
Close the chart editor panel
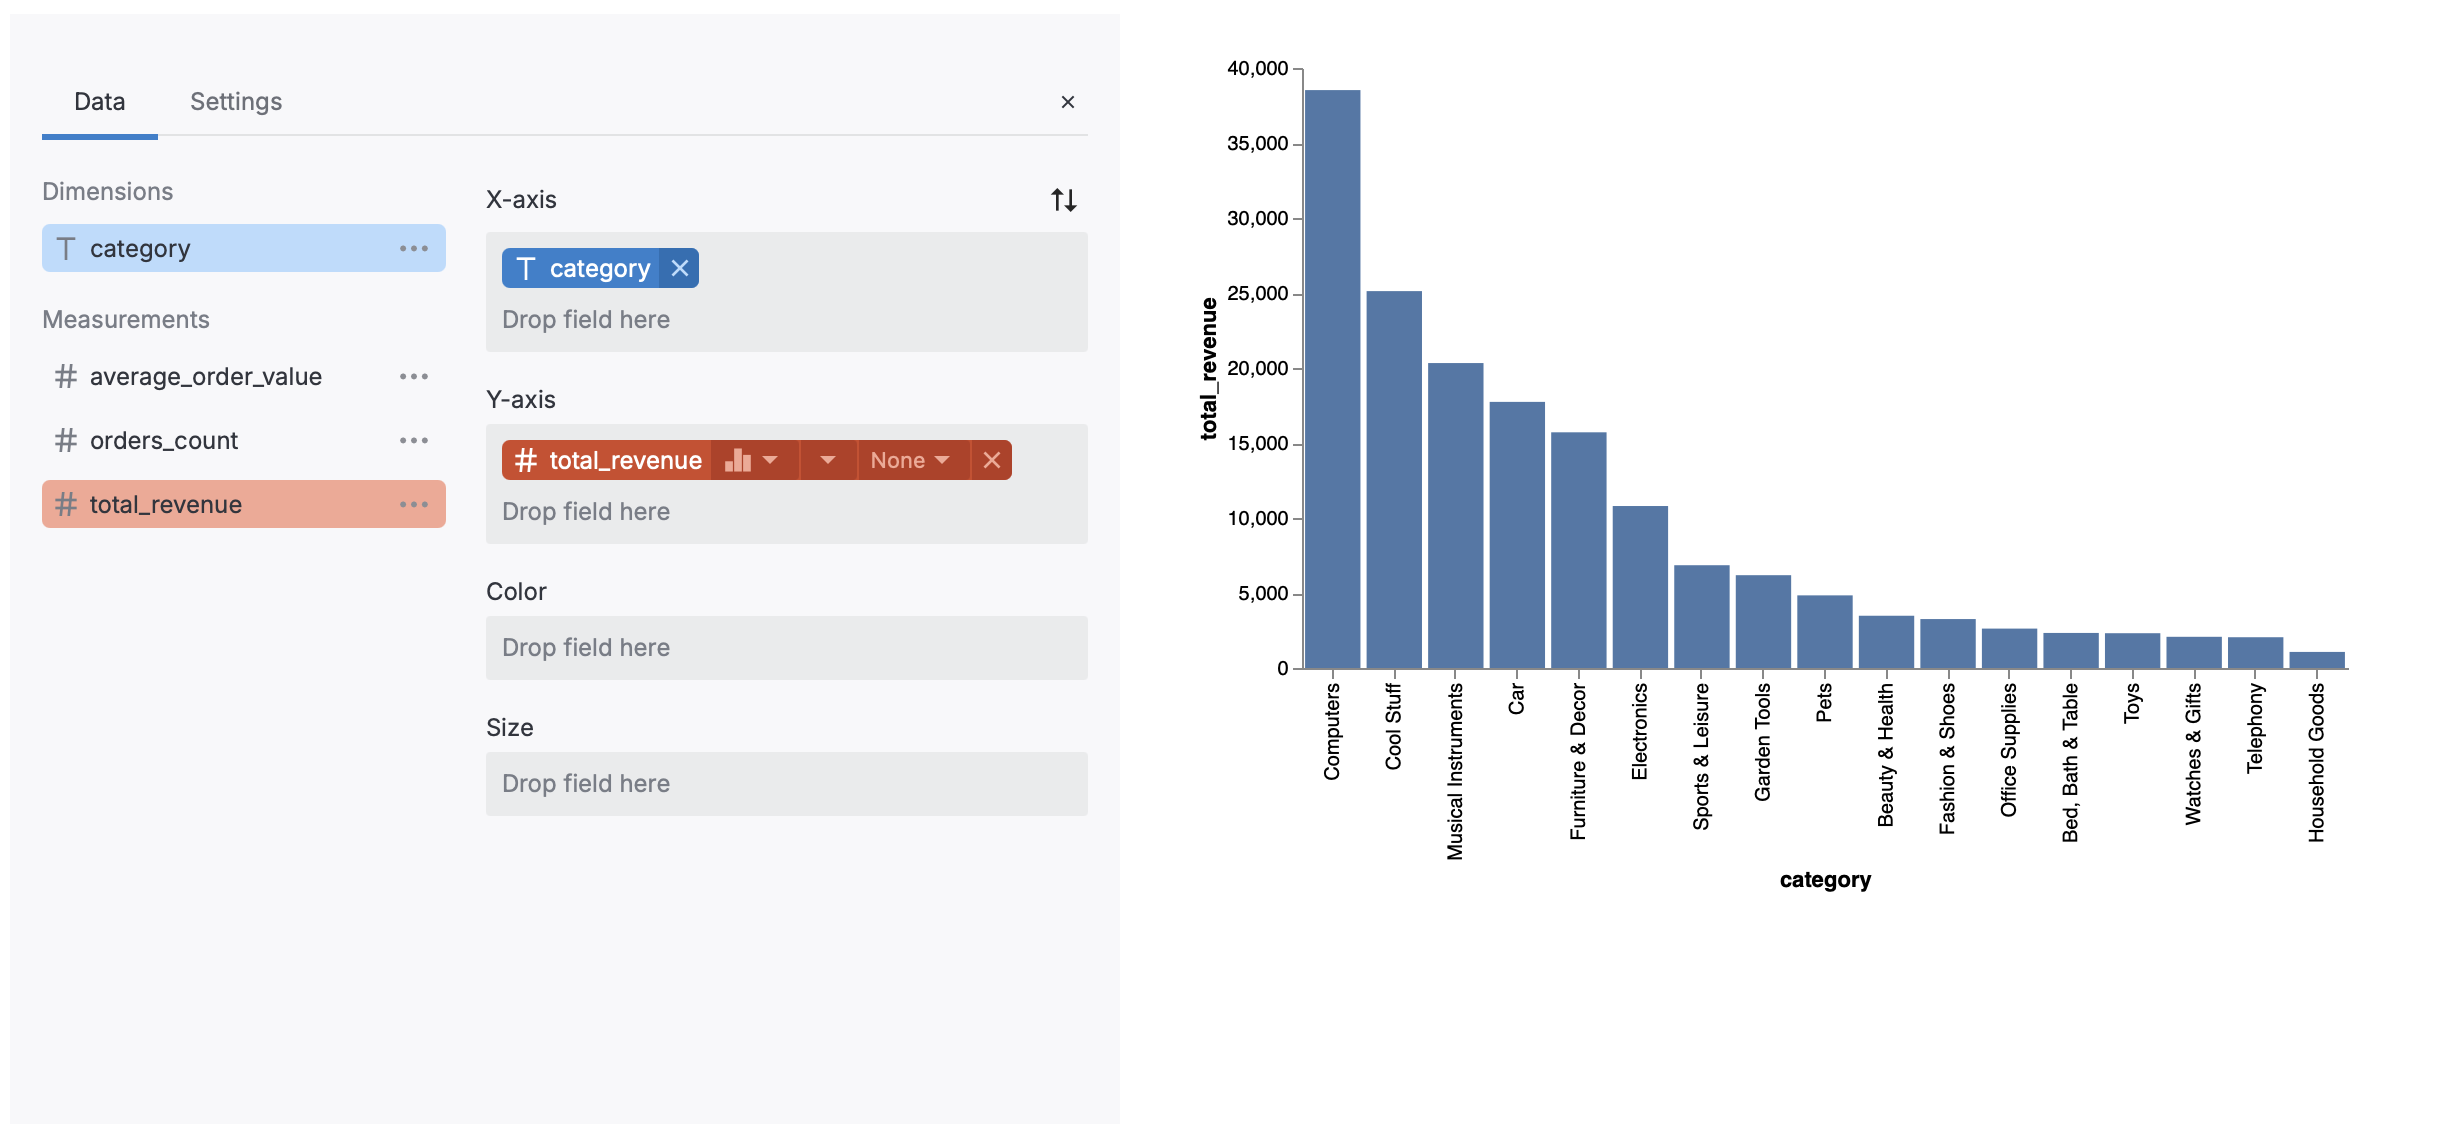[1068, 101]
